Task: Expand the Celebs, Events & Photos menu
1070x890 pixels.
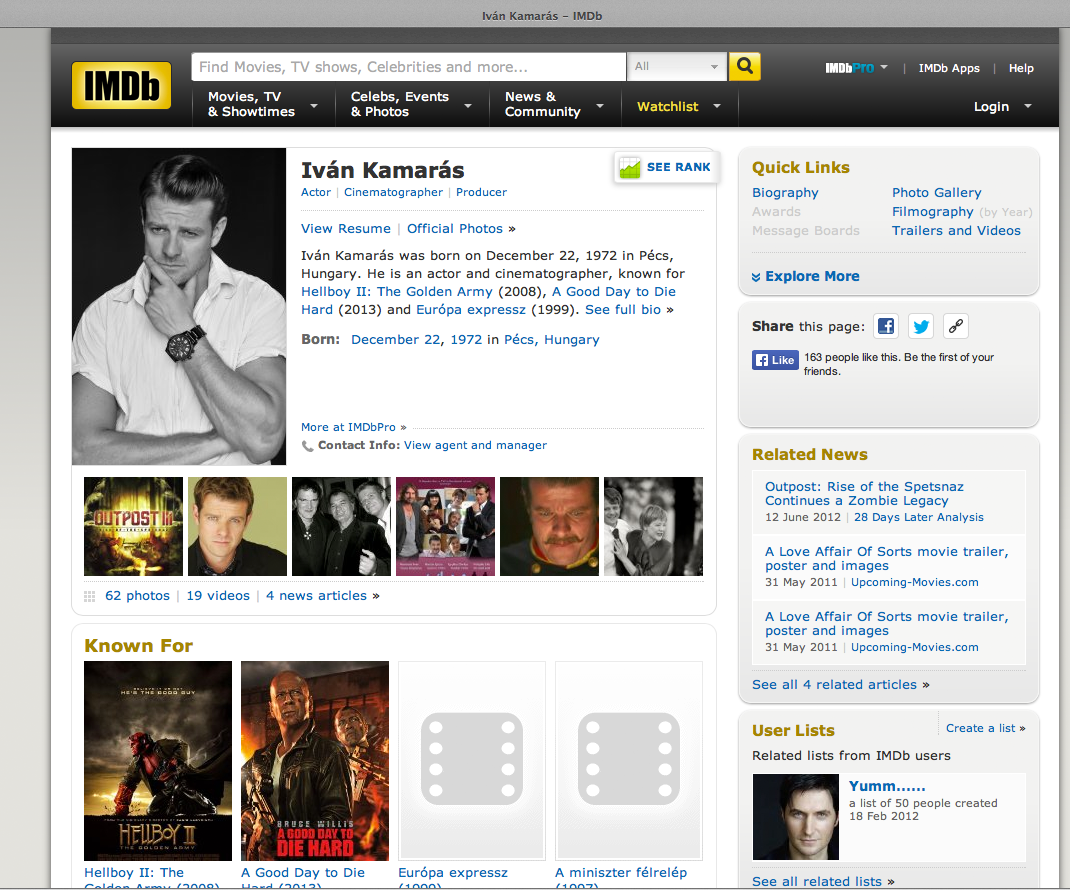Action: [411, 104]
